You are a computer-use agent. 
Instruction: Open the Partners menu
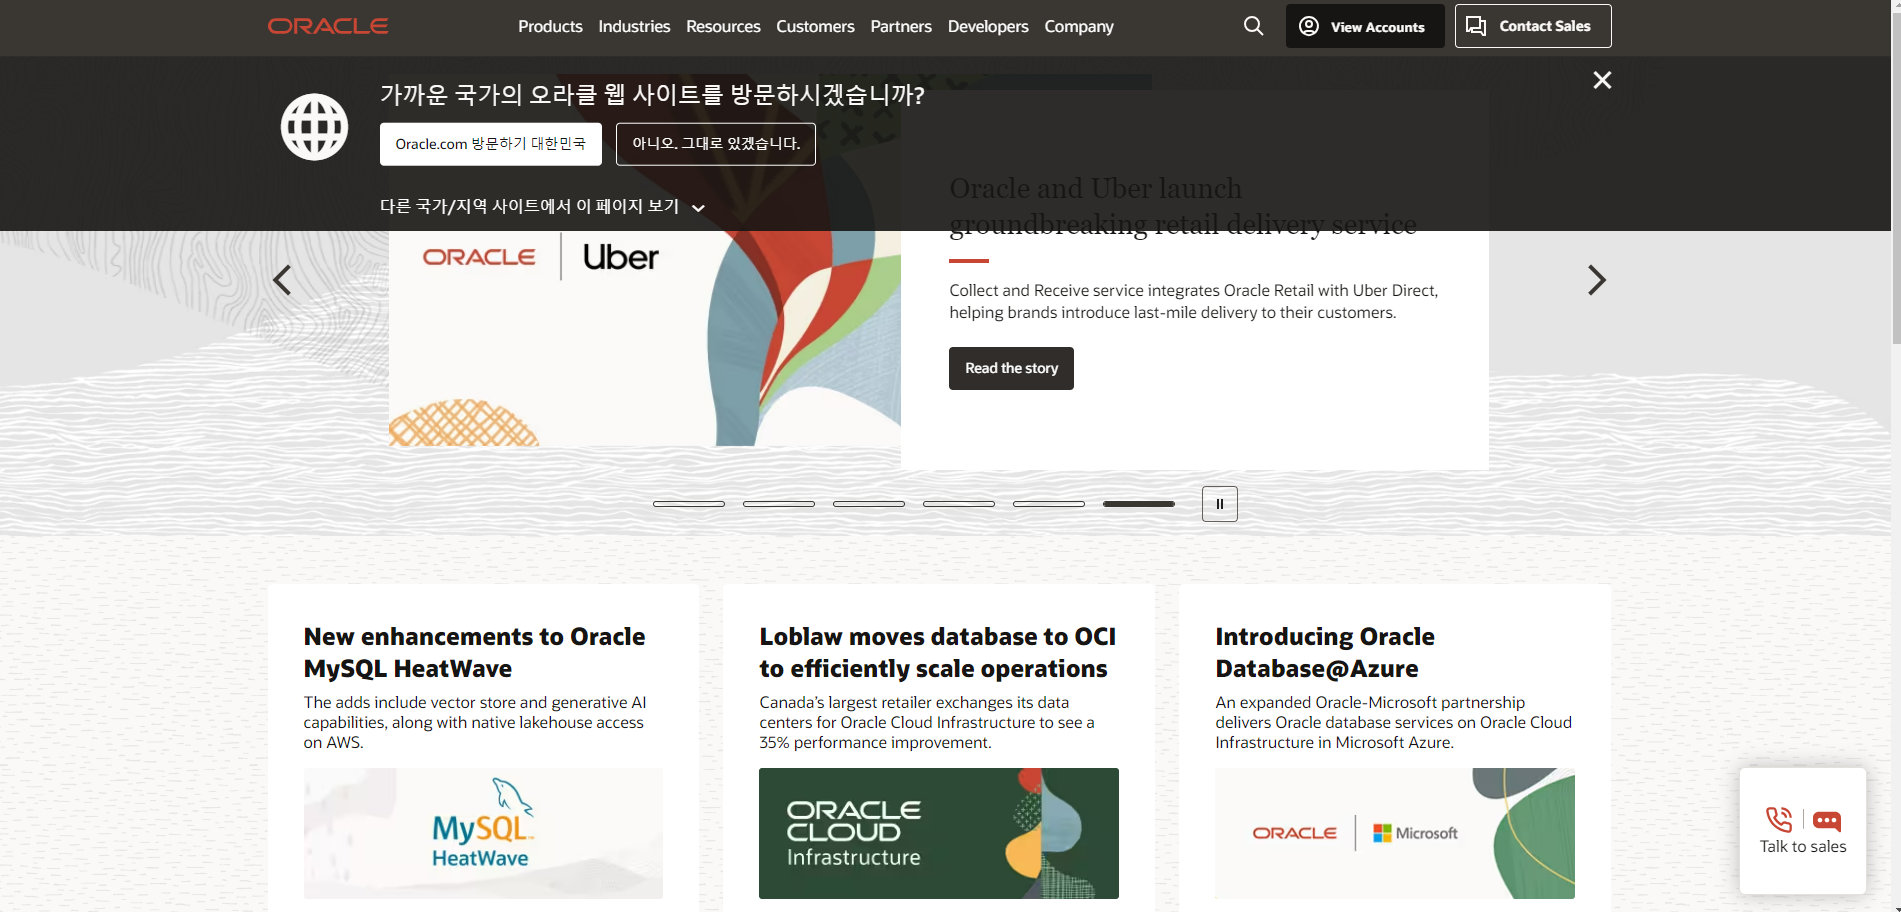pyautogui.click(x=901, y=26)
